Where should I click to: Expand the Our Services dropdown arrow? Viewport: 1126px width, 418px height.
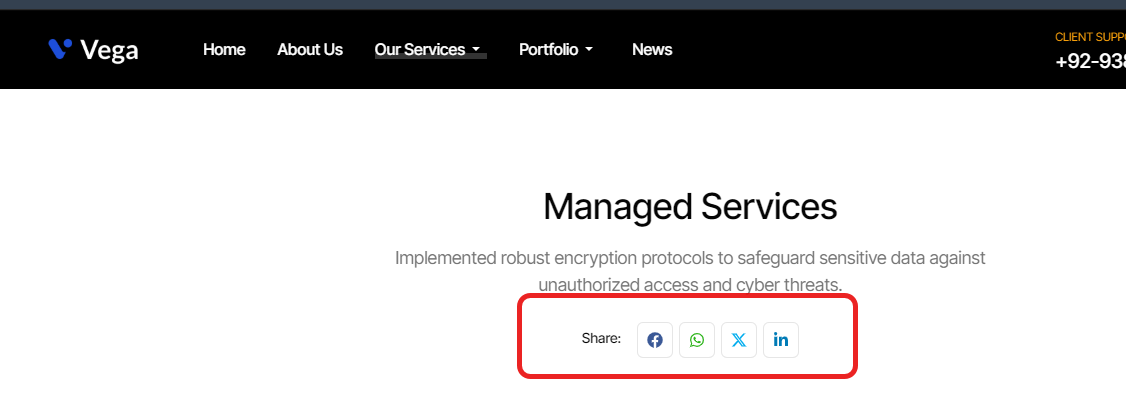pos(476,50)
